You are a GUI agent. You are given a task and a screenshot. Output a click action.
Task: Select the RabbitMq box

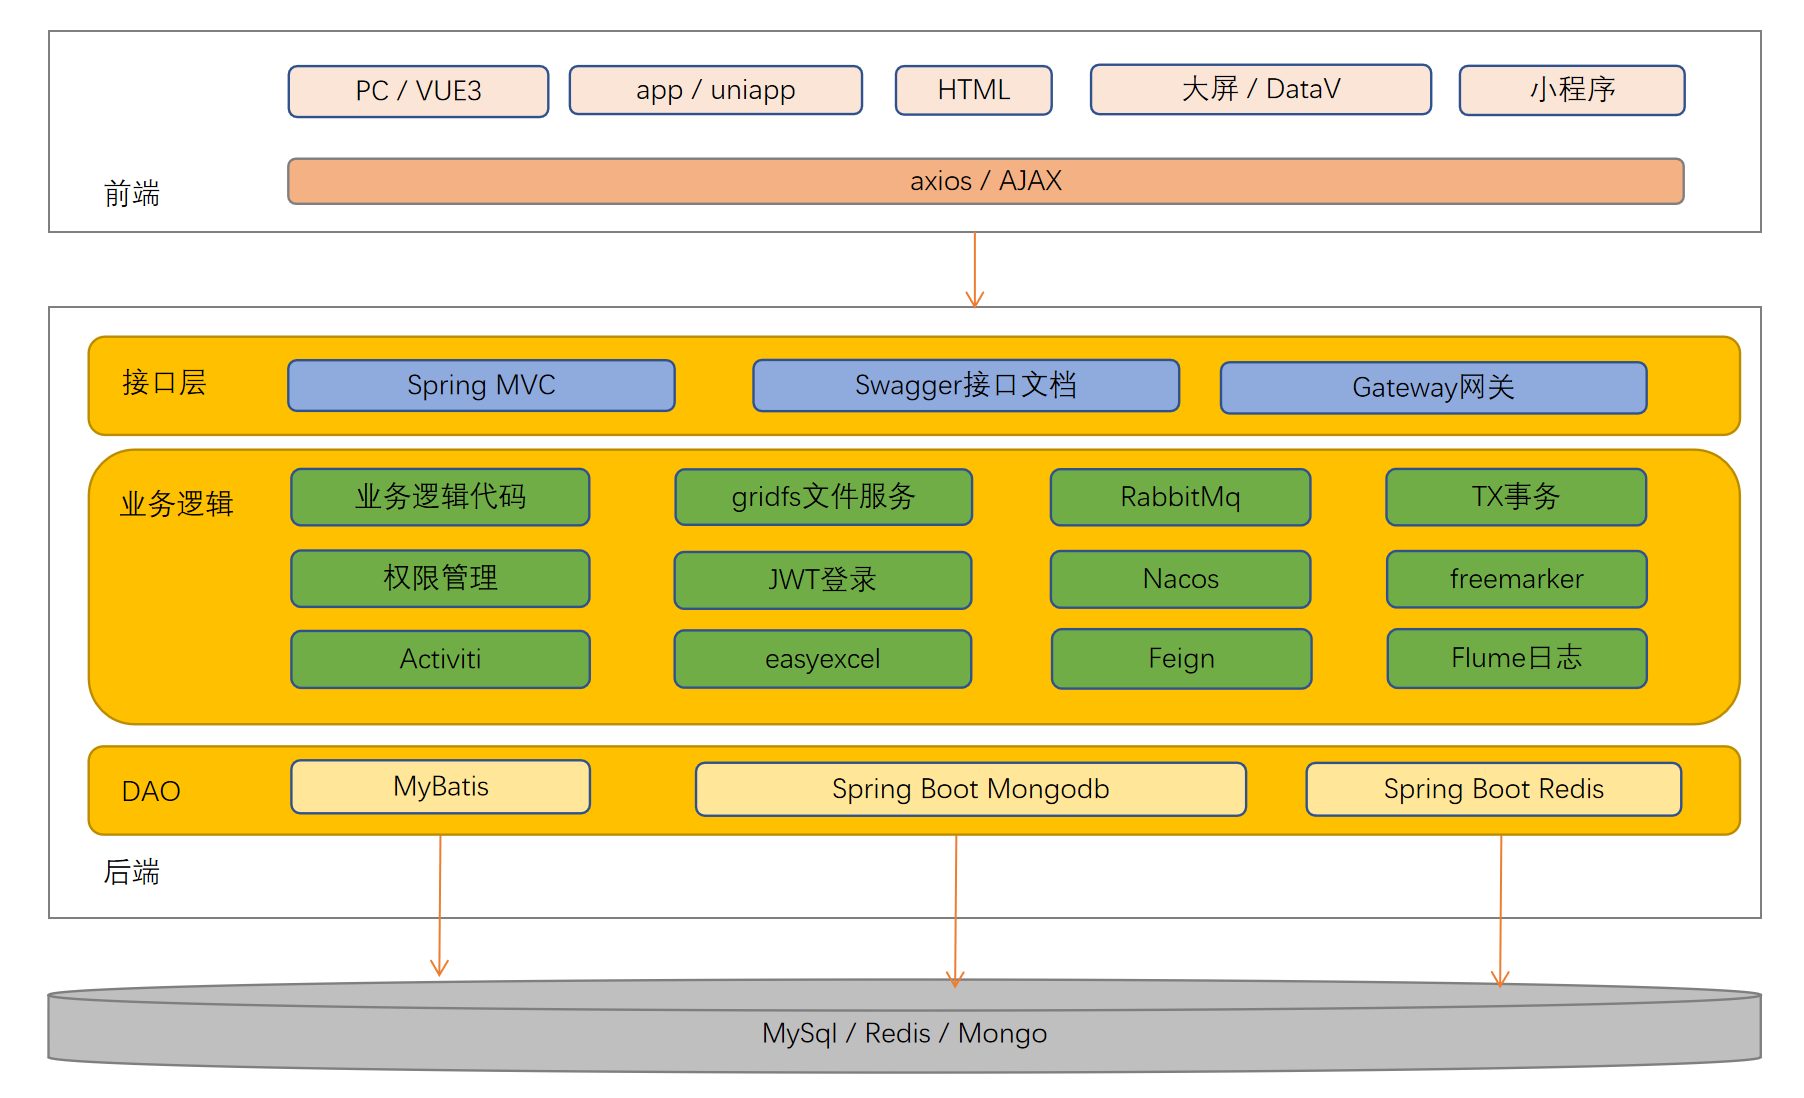point(1180,497)
